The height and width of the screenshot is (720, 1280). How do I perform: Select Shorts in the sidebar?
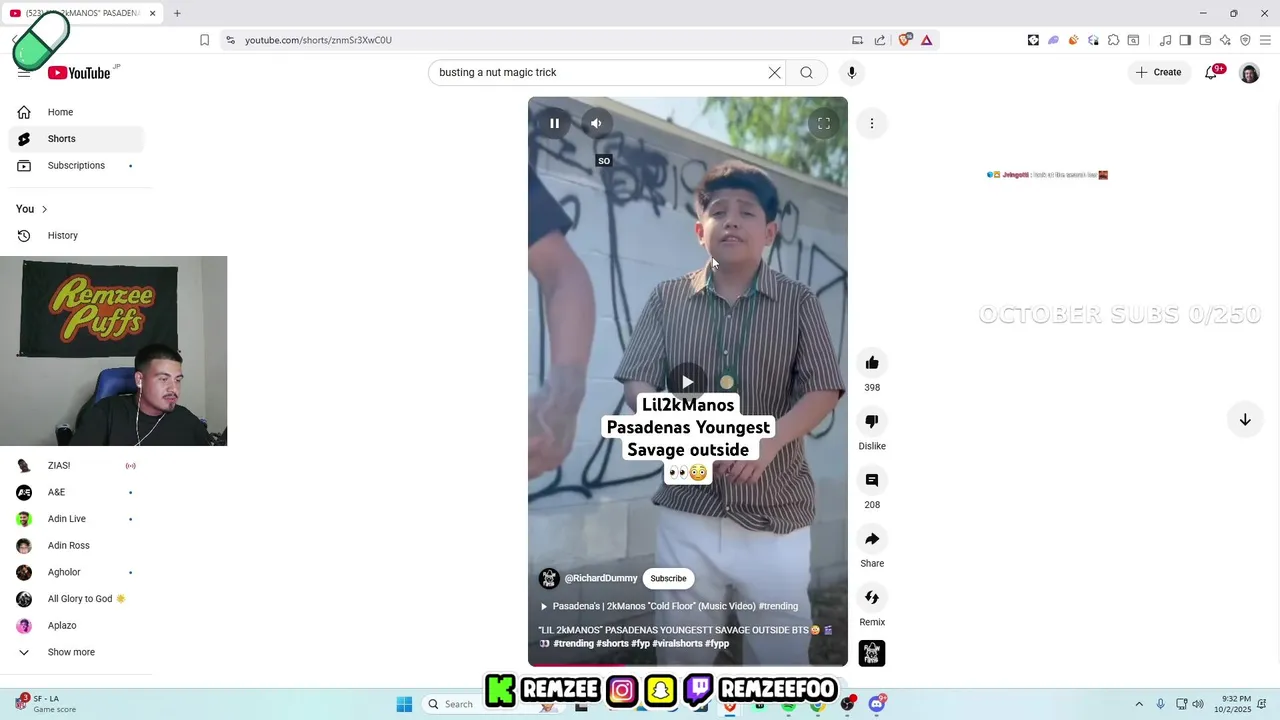[x=76, y=139]
